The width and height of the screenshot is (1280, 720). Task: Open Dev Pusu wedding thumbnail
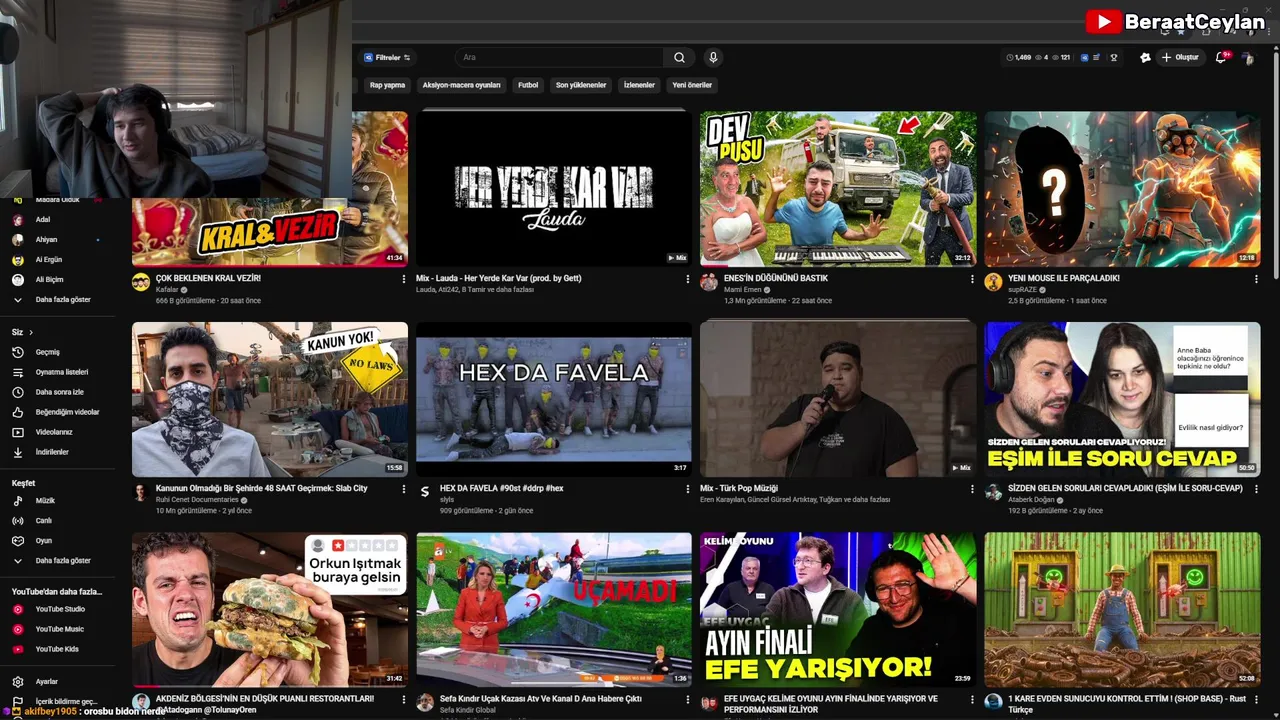pyautogui.click(x=838, y=188)
